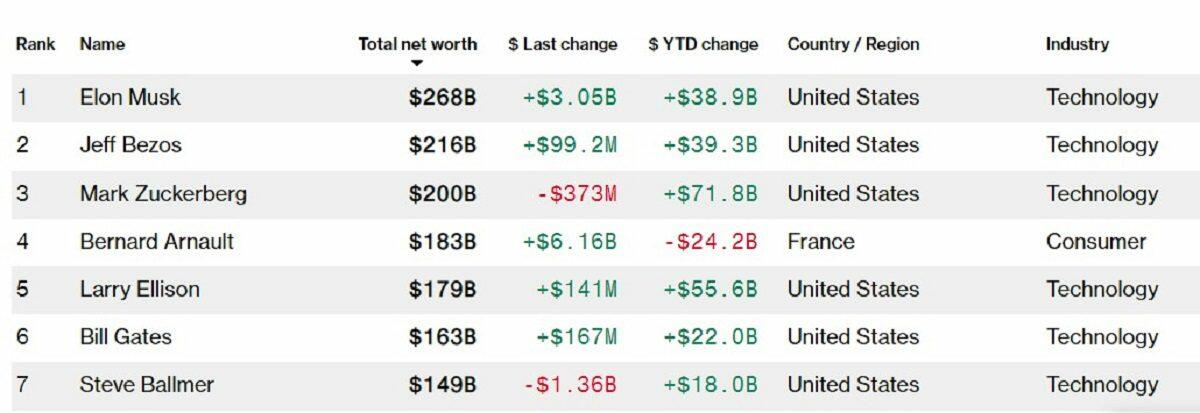Open Elon Musk's profile link
Viewport: 1200px width, 413px height.
pos(130,98)
